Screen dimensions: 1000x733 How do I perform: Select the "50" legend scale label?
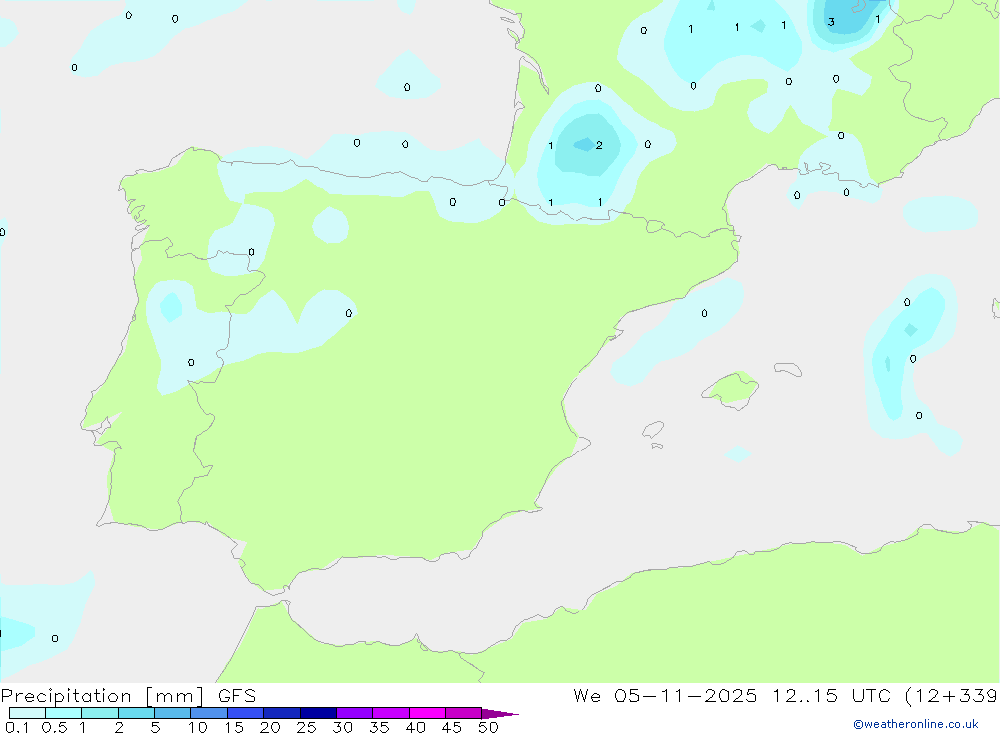point(488,727)
